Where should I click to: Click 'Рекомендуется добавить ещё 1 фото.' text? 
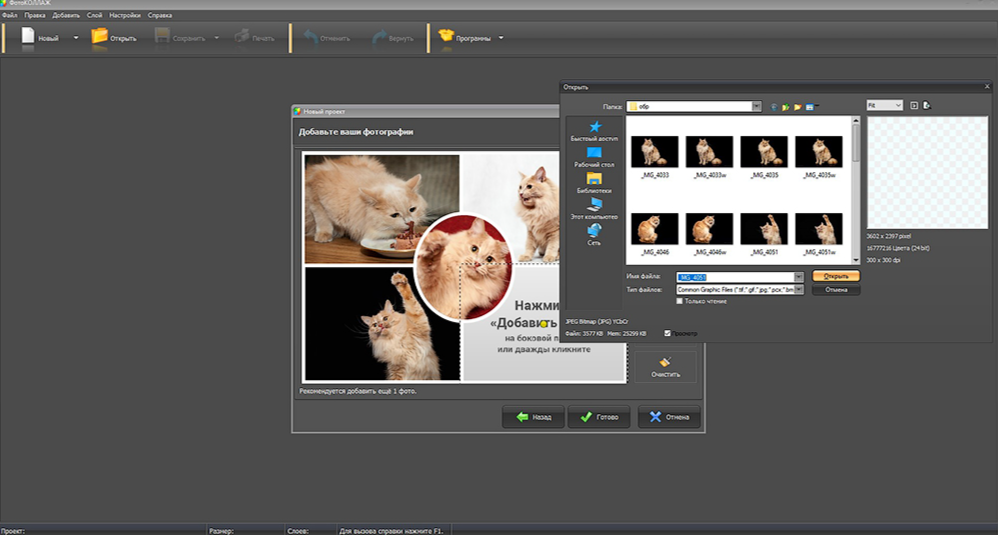coord(357,391)
